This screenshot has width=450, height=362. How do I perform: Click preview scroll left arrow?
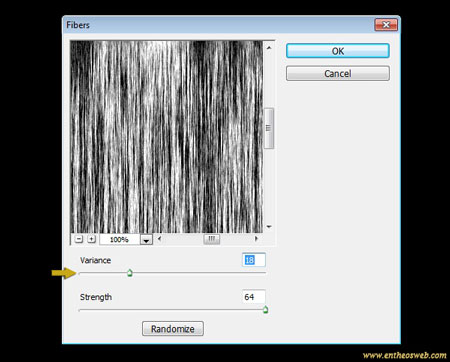click(159, 239)
